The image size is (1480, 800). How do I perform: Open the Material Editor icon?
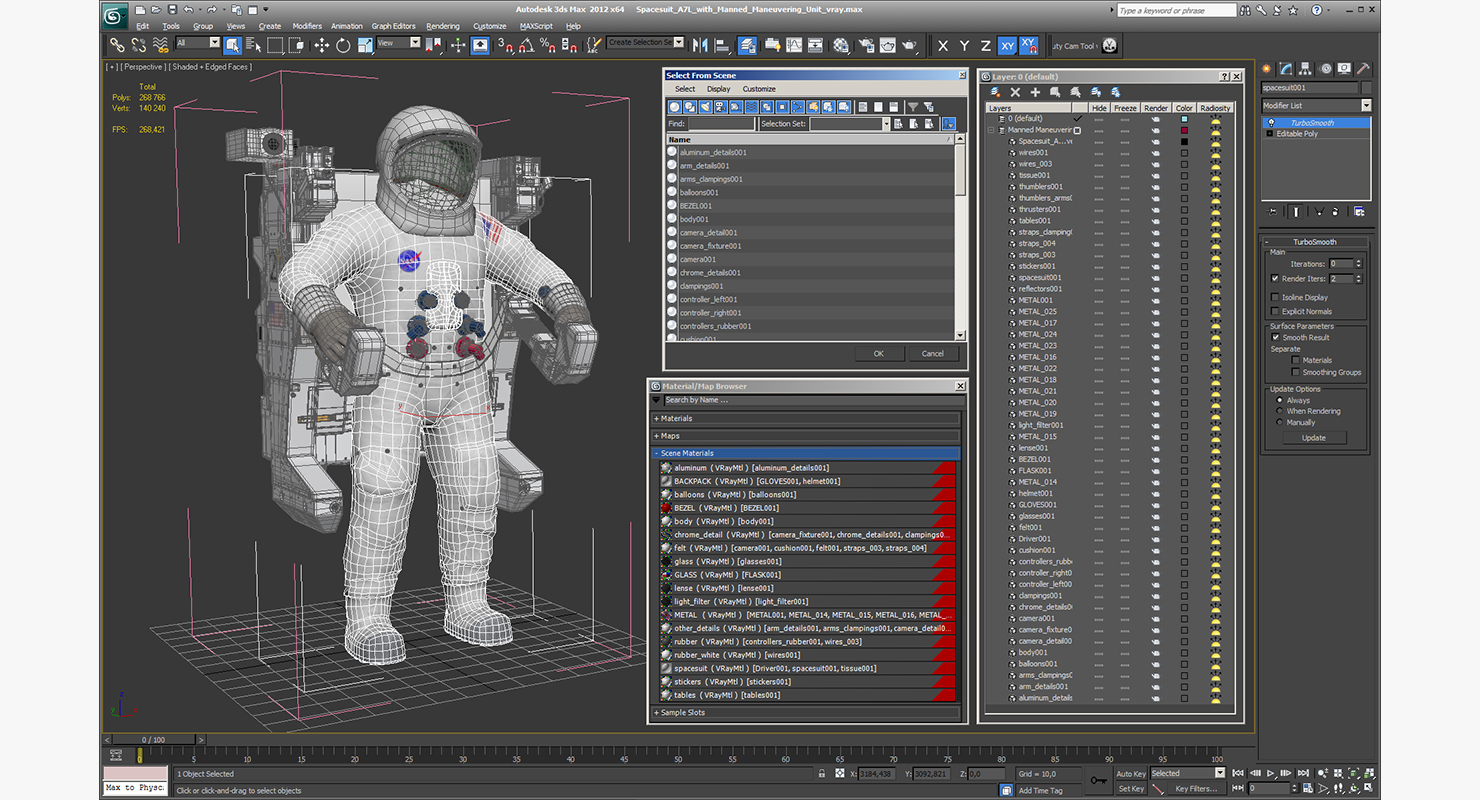point(841,45)
